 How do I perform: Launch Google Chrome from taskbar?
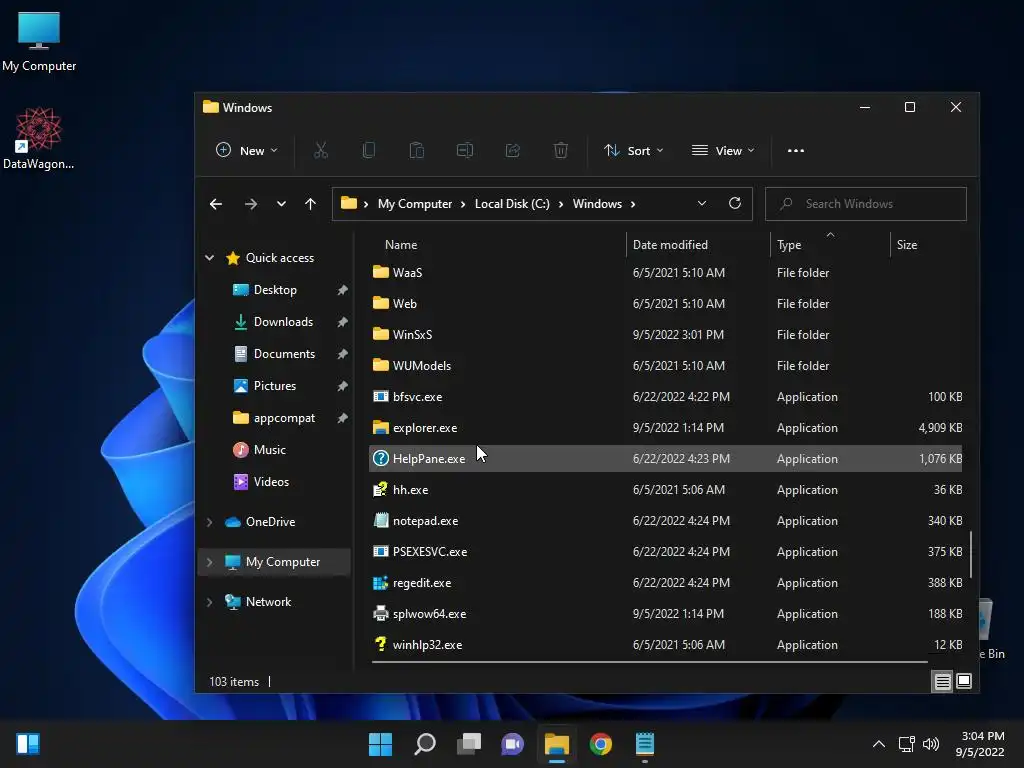(x=601, y=744)
